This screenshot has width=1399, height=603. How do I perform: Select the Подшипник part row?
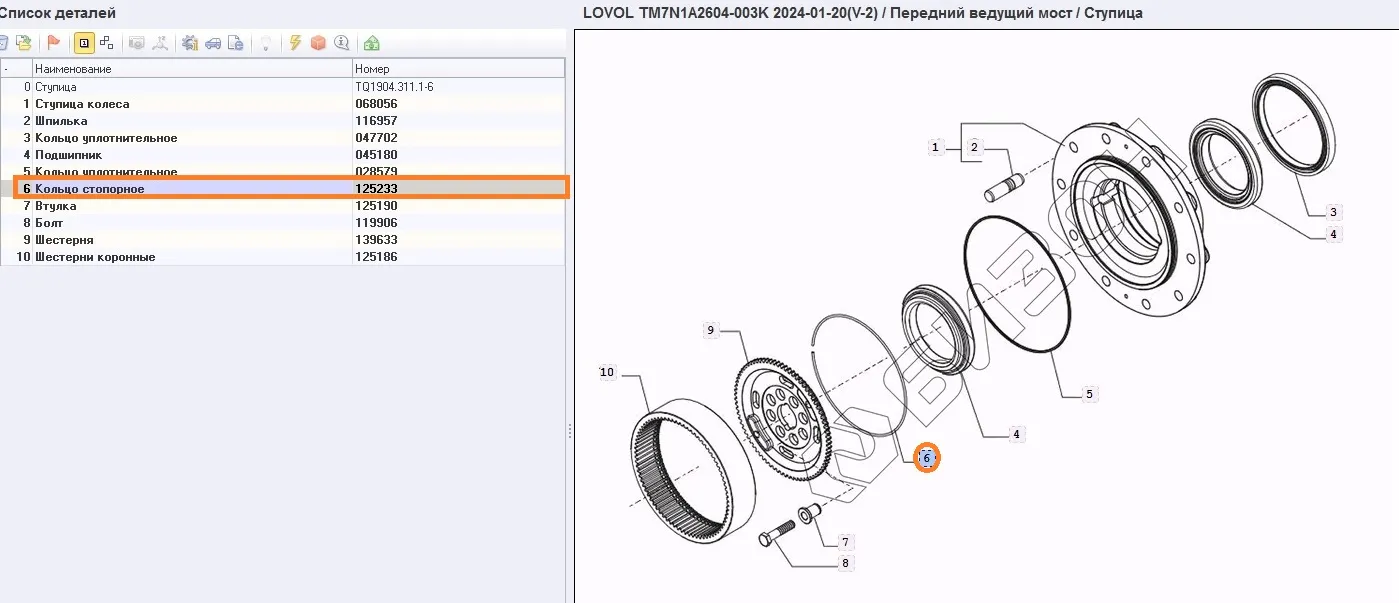68,155
